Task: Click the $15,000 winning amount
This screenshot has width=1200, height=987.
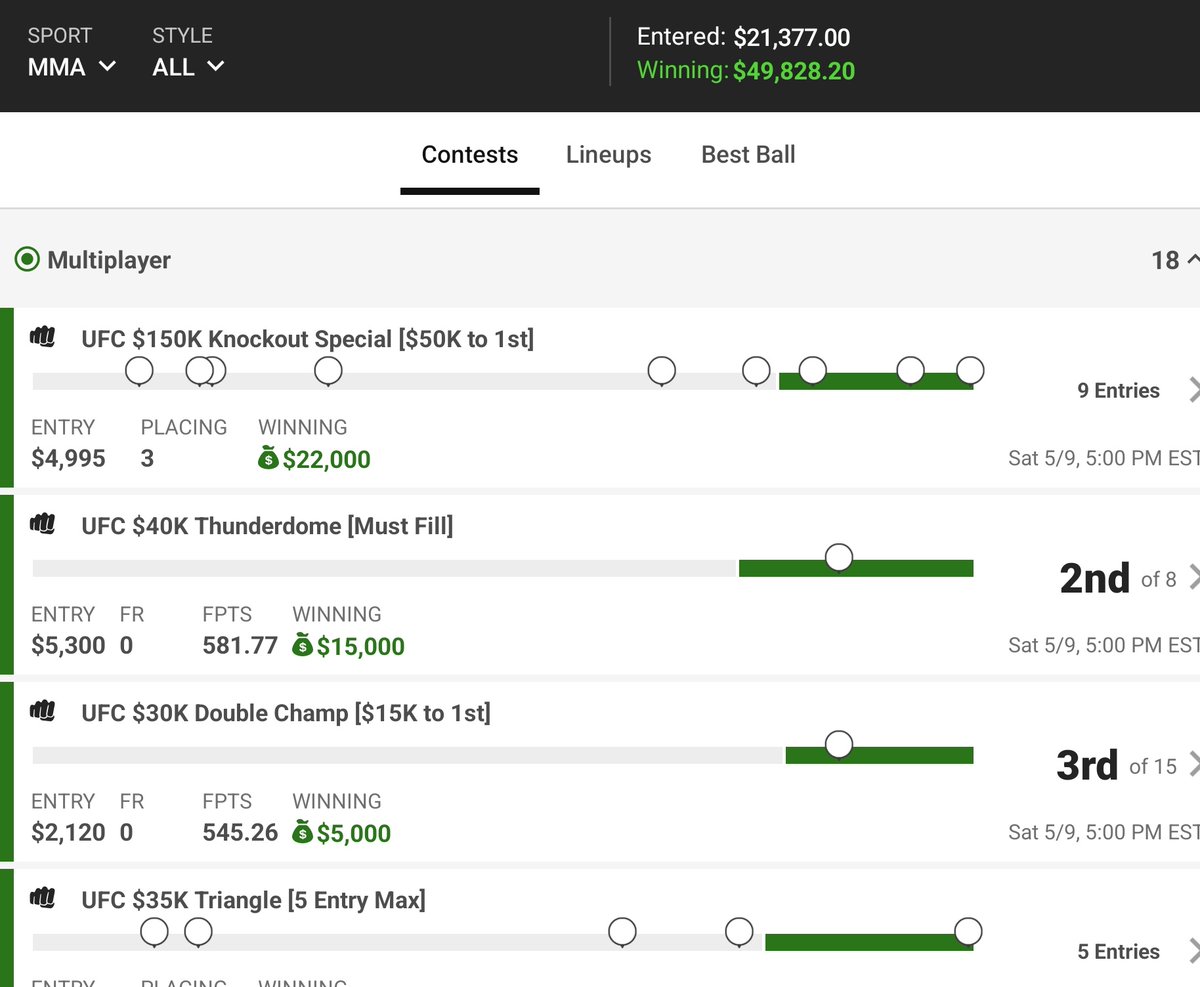Action: (361, 647)
